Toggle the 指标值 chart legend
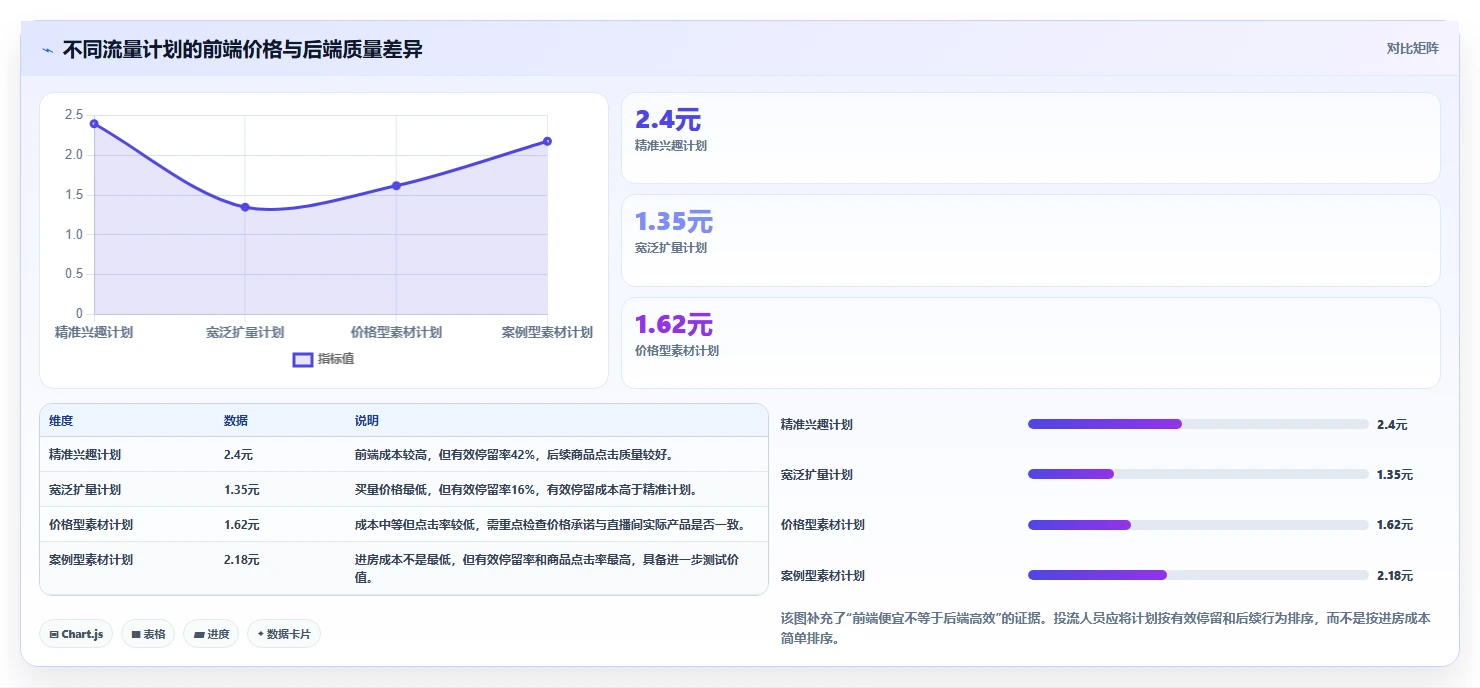Viewport: 1480px width, 688px height. pos(323,359)
